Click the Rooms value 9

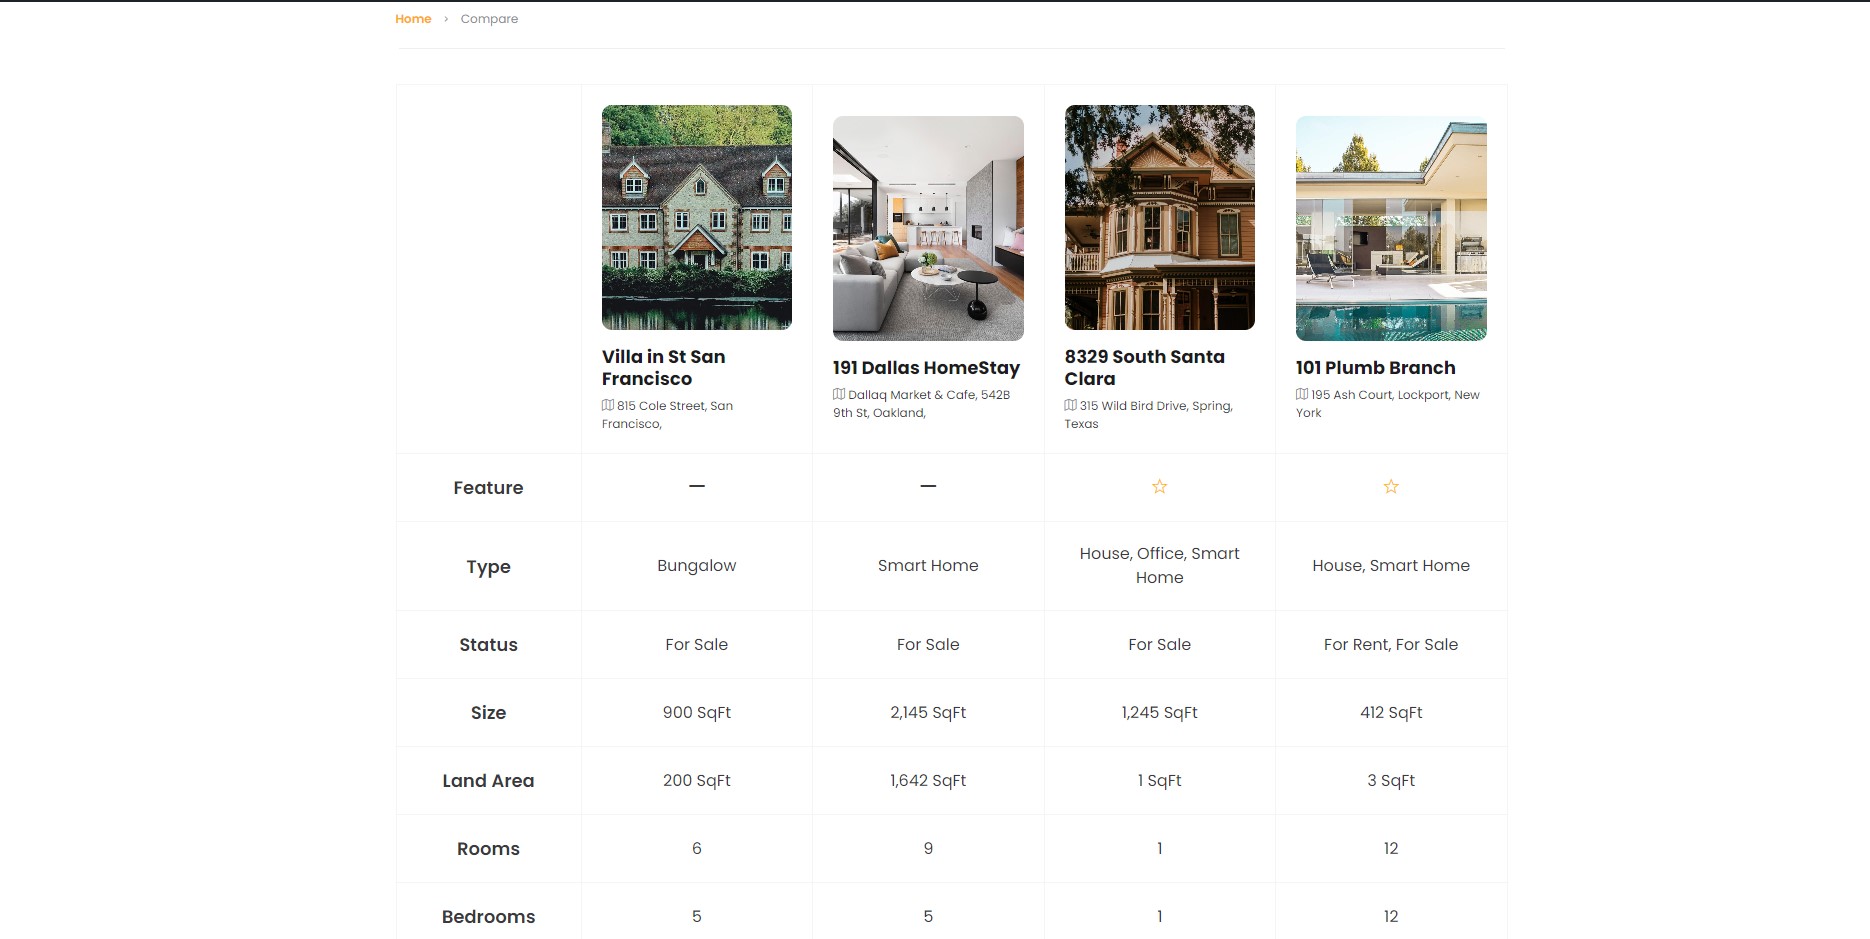point(928,849)
